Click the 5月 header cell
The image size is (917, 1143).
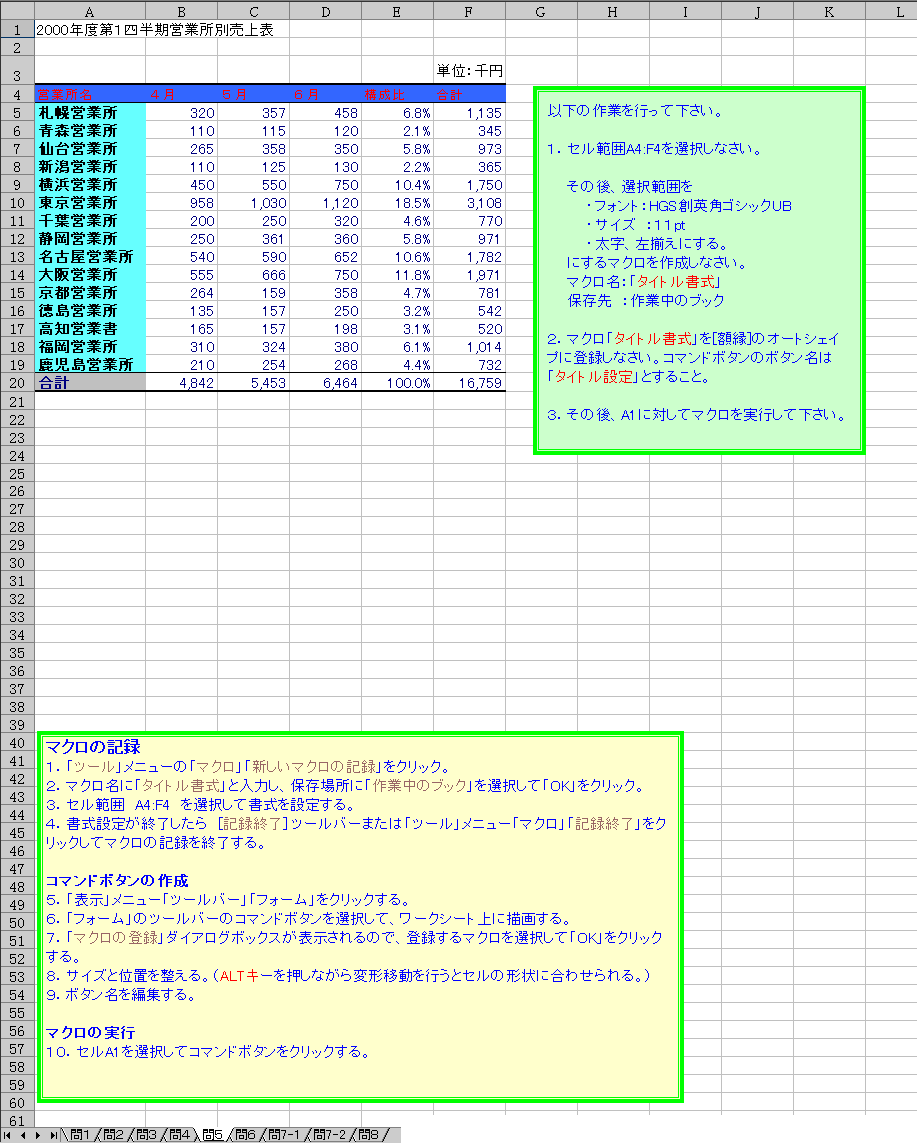click(254, 95)
